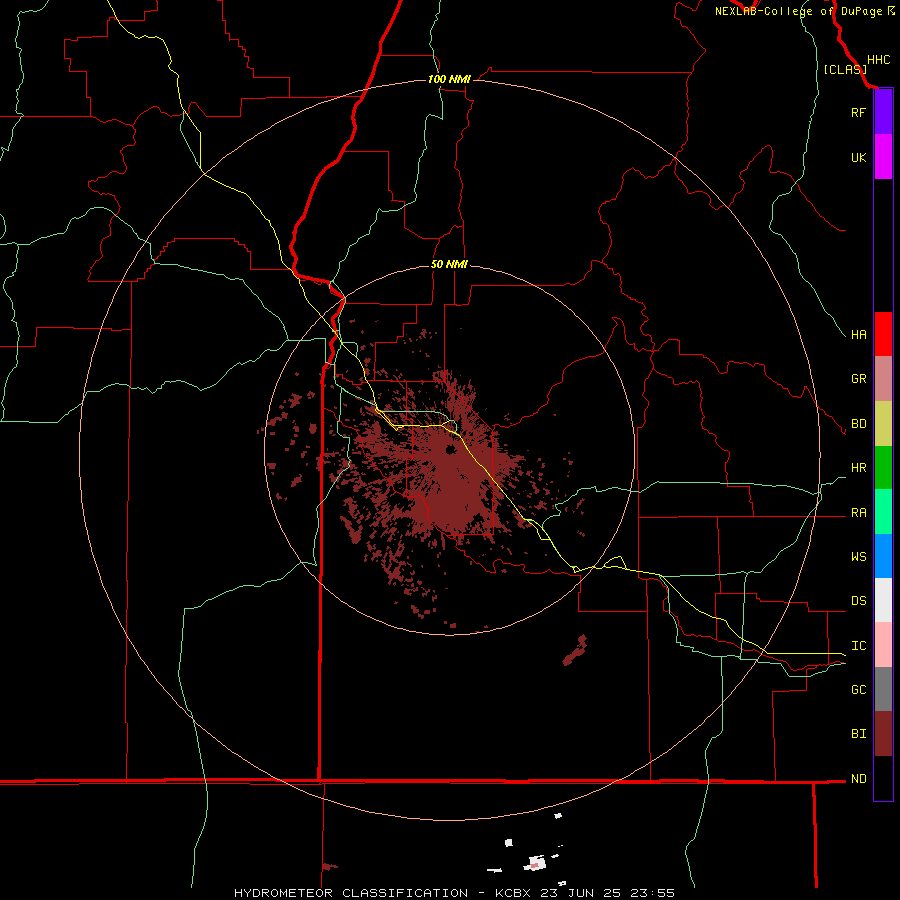The height and width of the screenshot is (900, 900).
Task: Click the RF legend label
Action: pos(858,112)
